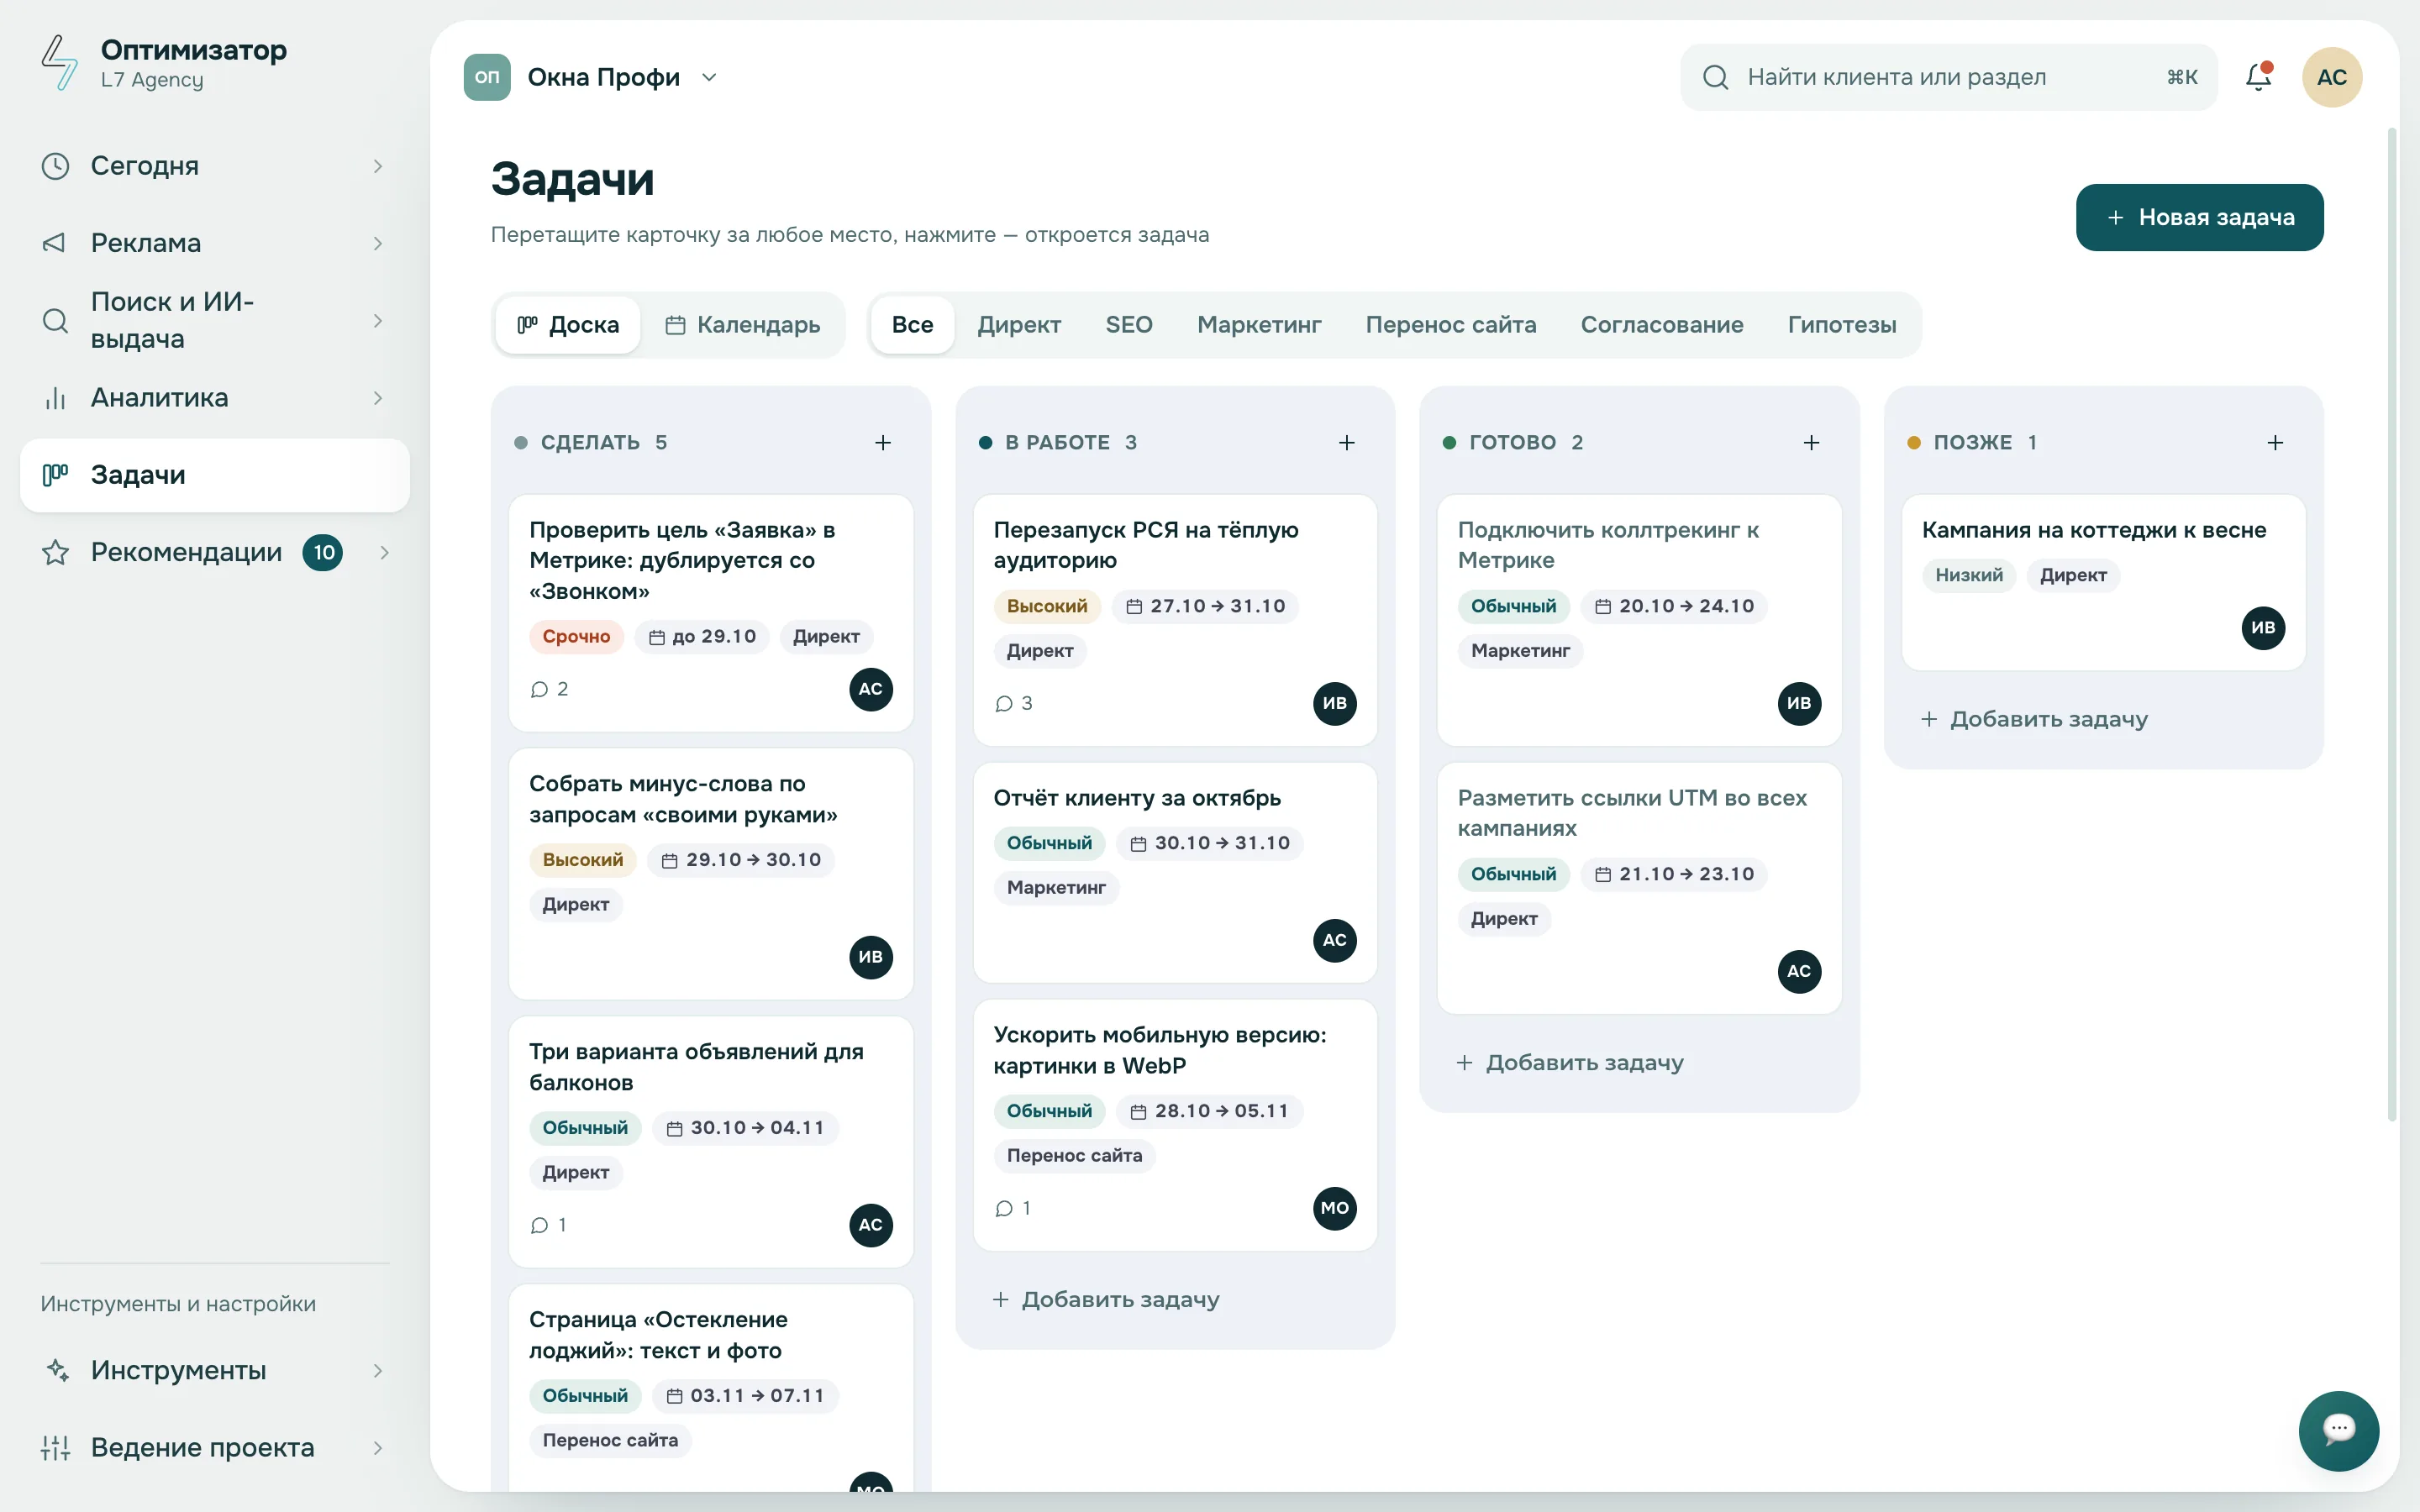Click Добавить задачу in В работе column
The image size is (2420, 1512).
[1105, 1299]
